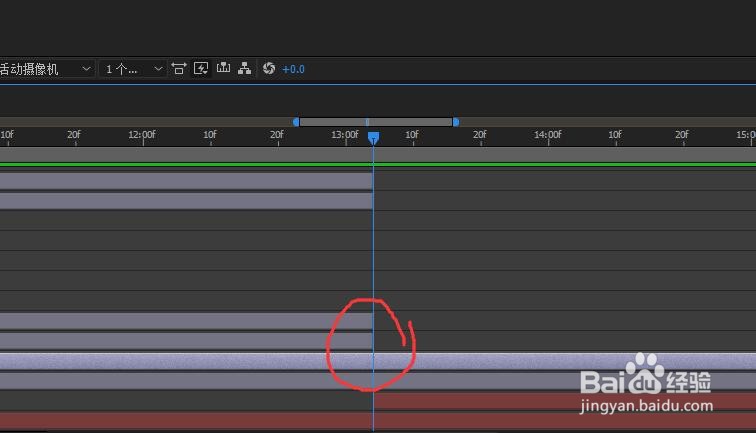Viewport: 756px width, 433px height.
Task: Toggle pixel aspect ratio correction icon
Action: [x=178, y=68]
